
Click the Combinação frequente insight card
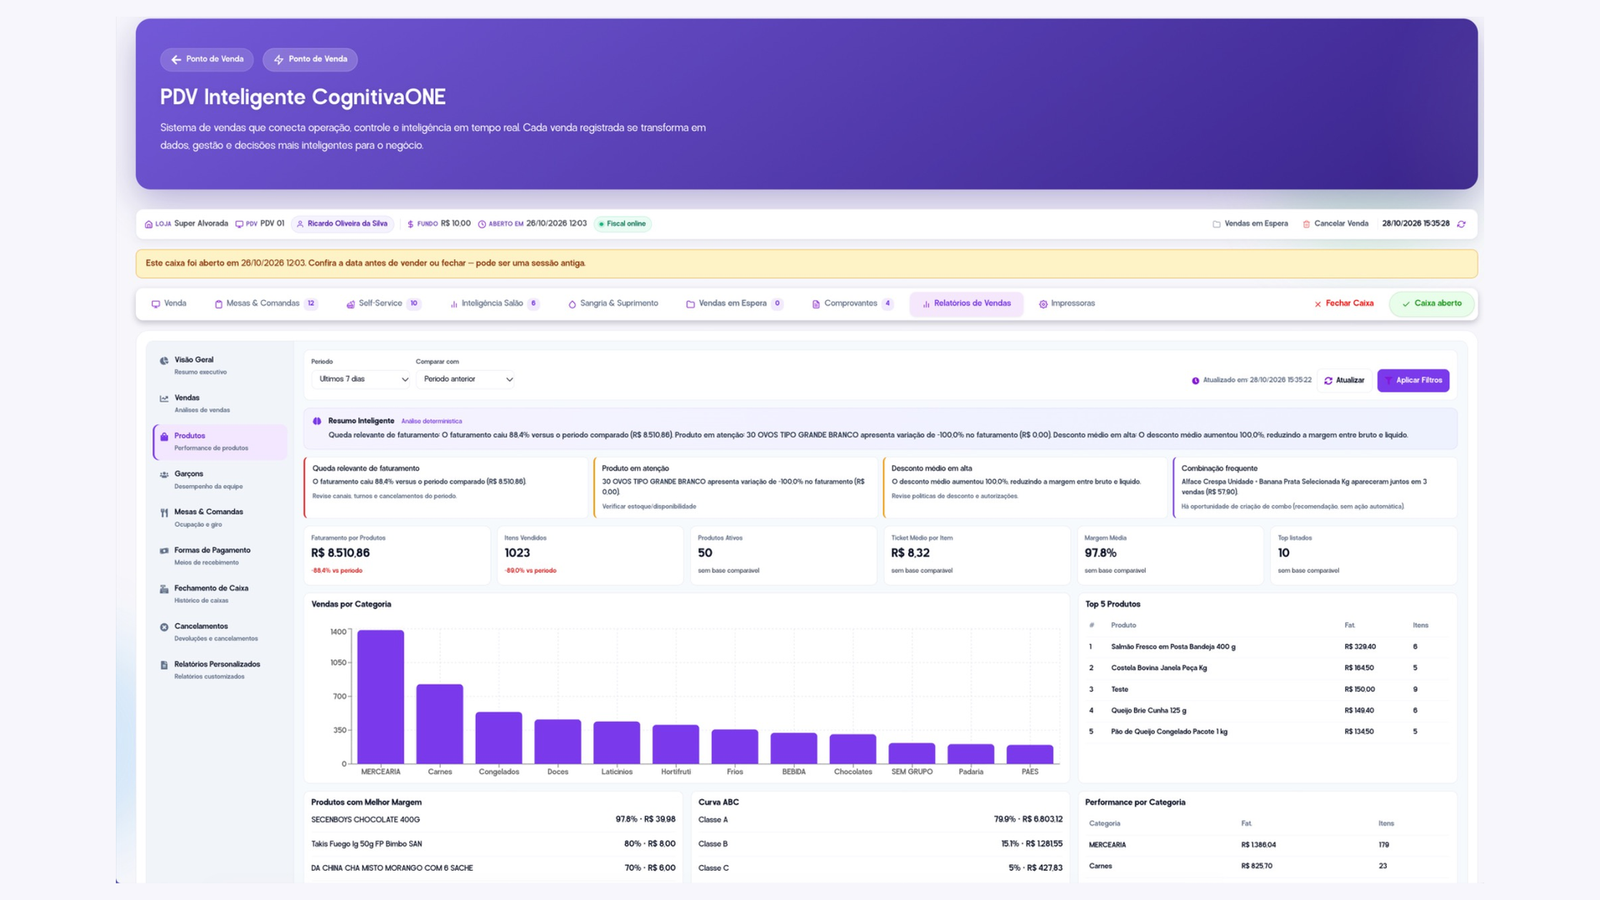point(1314,487)
